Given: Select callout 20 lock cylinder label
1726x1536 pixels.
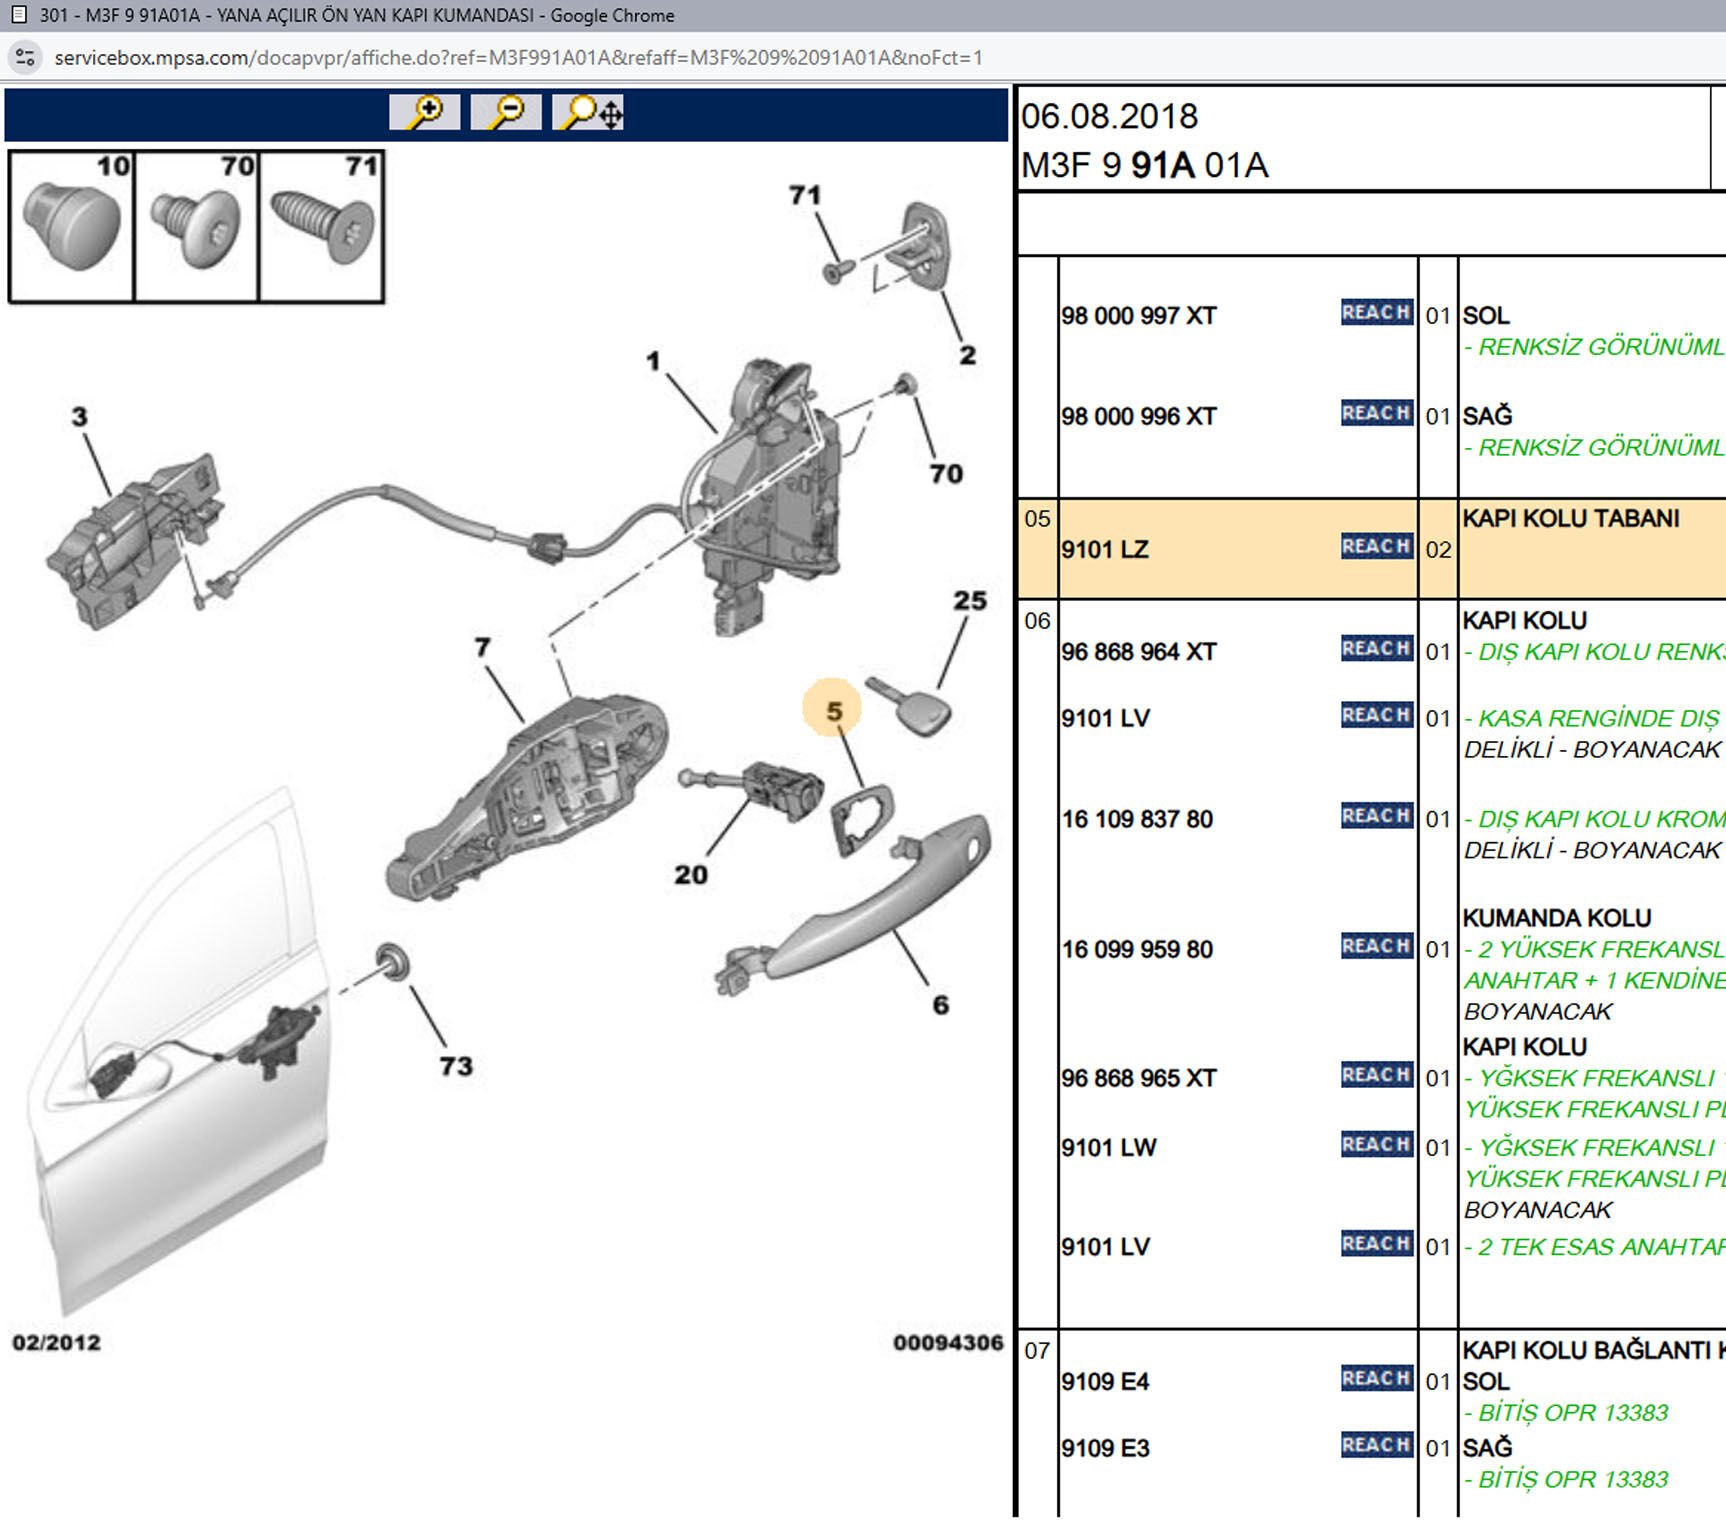Looking at the screenshot, I should (690, 875).
